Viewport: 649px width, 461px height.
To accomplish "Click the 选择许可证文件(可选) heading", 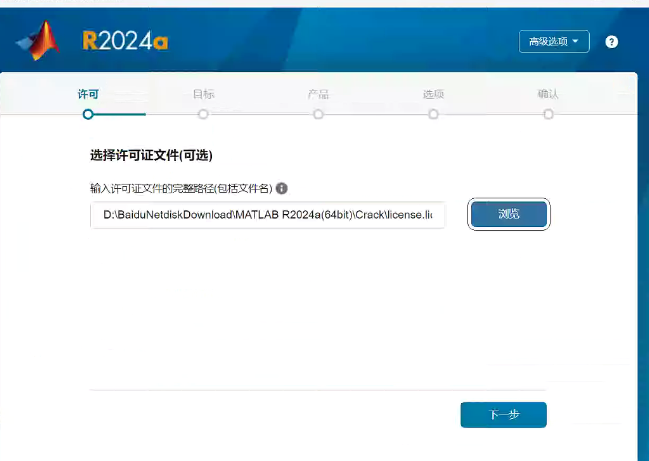I will pos(151,156).
